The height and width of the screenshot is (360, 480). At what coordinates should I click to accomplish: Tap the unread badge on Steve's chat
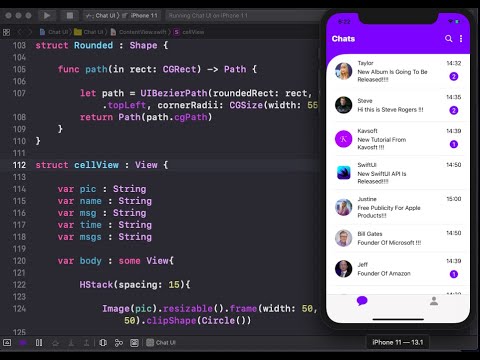click(453, 110)
